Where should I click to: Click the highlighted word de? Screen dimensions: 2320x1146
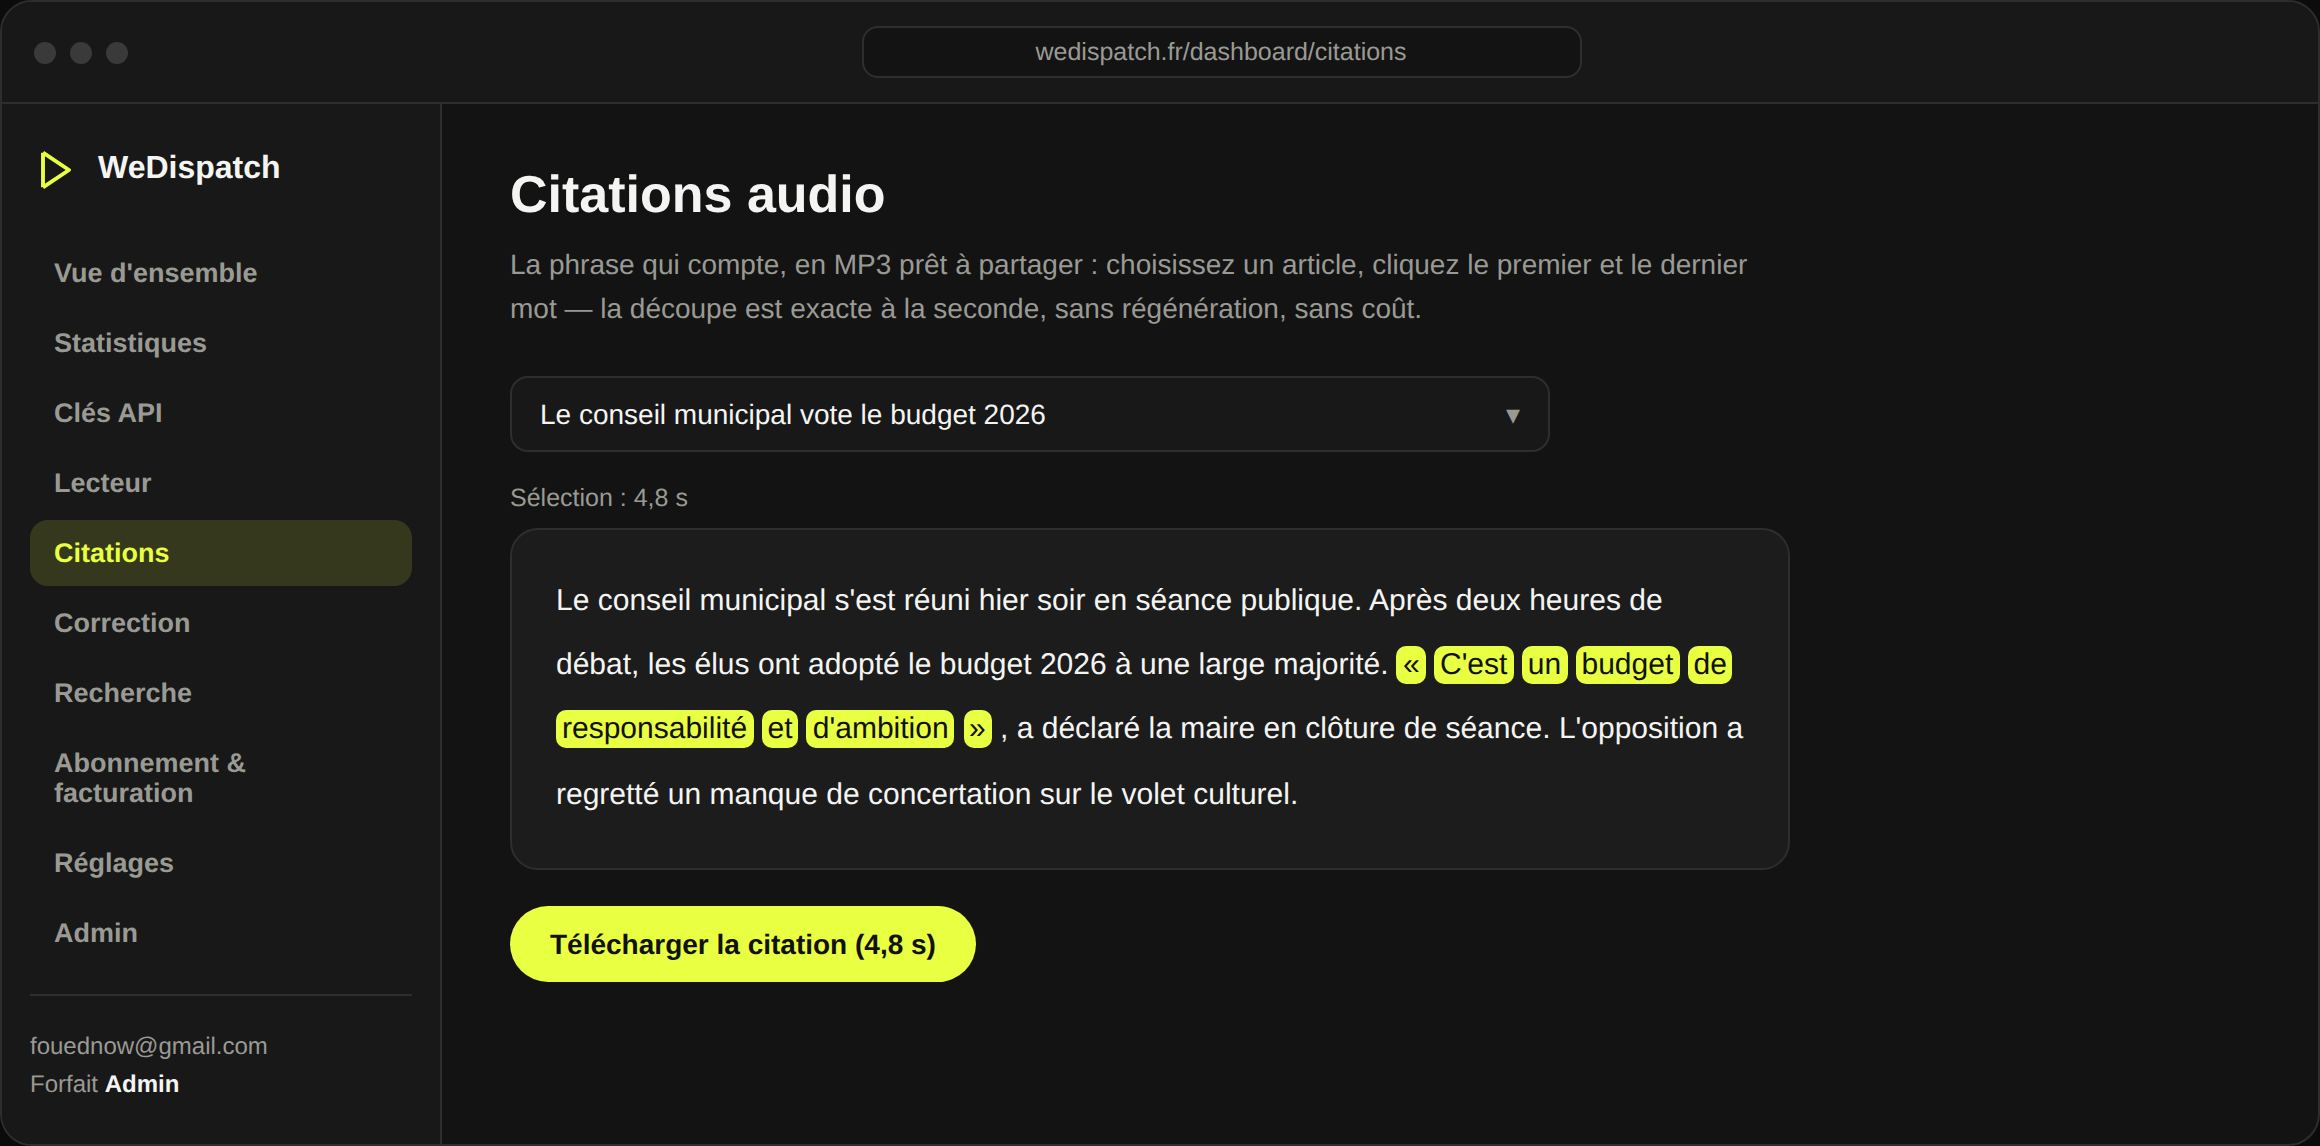tap(1710, 665)
